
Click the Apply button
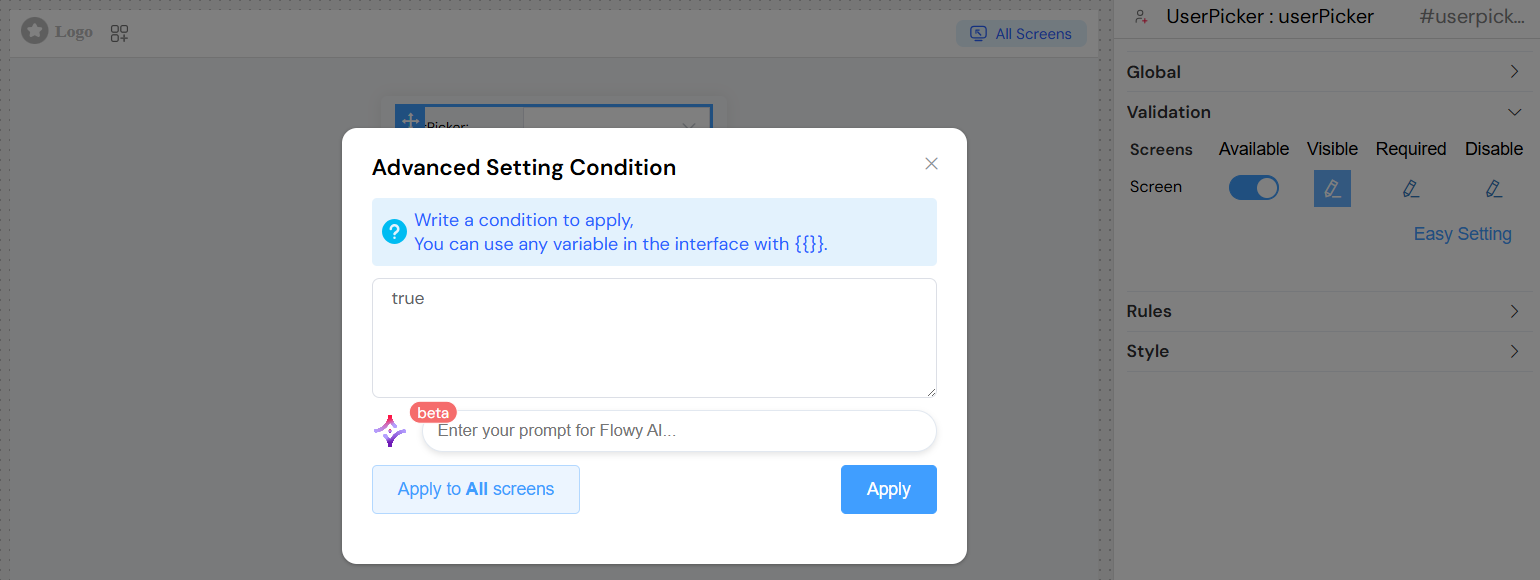(888, 489)
